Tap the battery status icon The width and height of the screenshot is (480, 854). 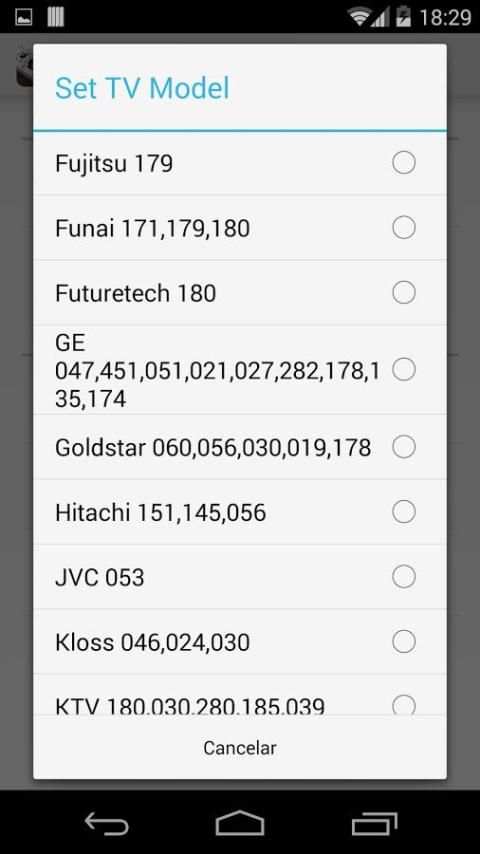[404, 17]
